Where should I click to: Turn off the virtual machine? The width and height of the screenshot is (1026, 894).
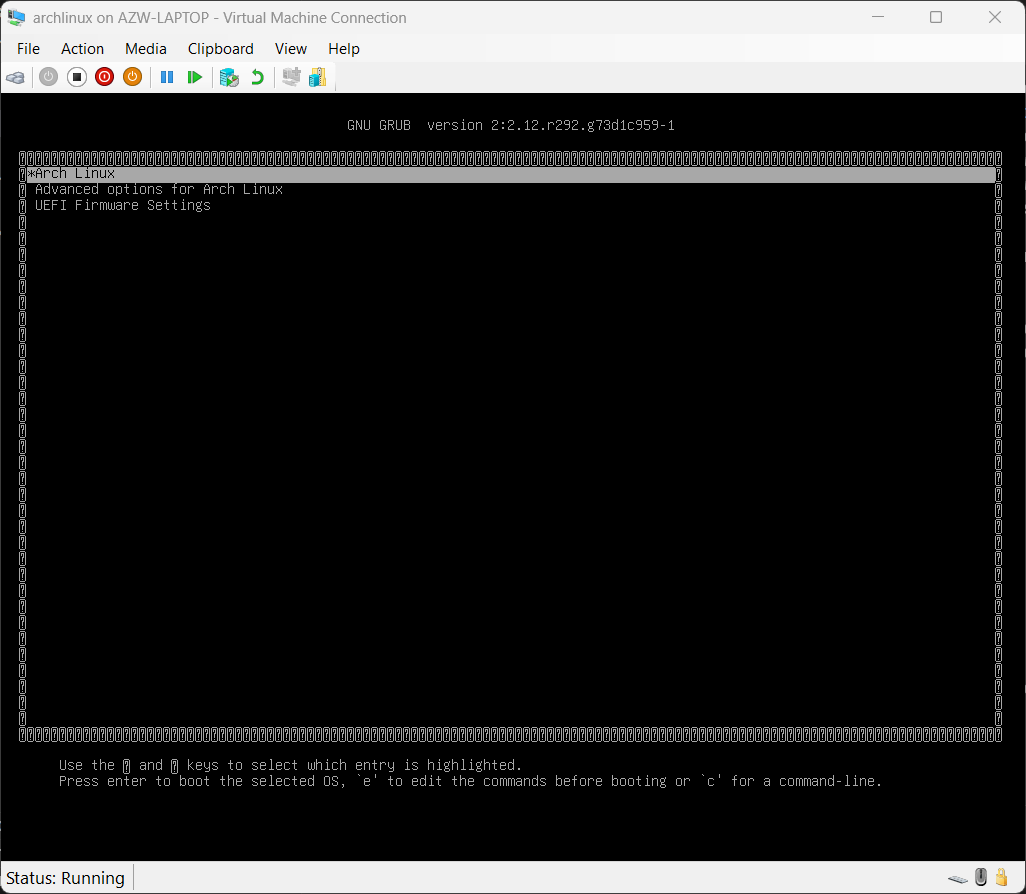tap(77, 77)
